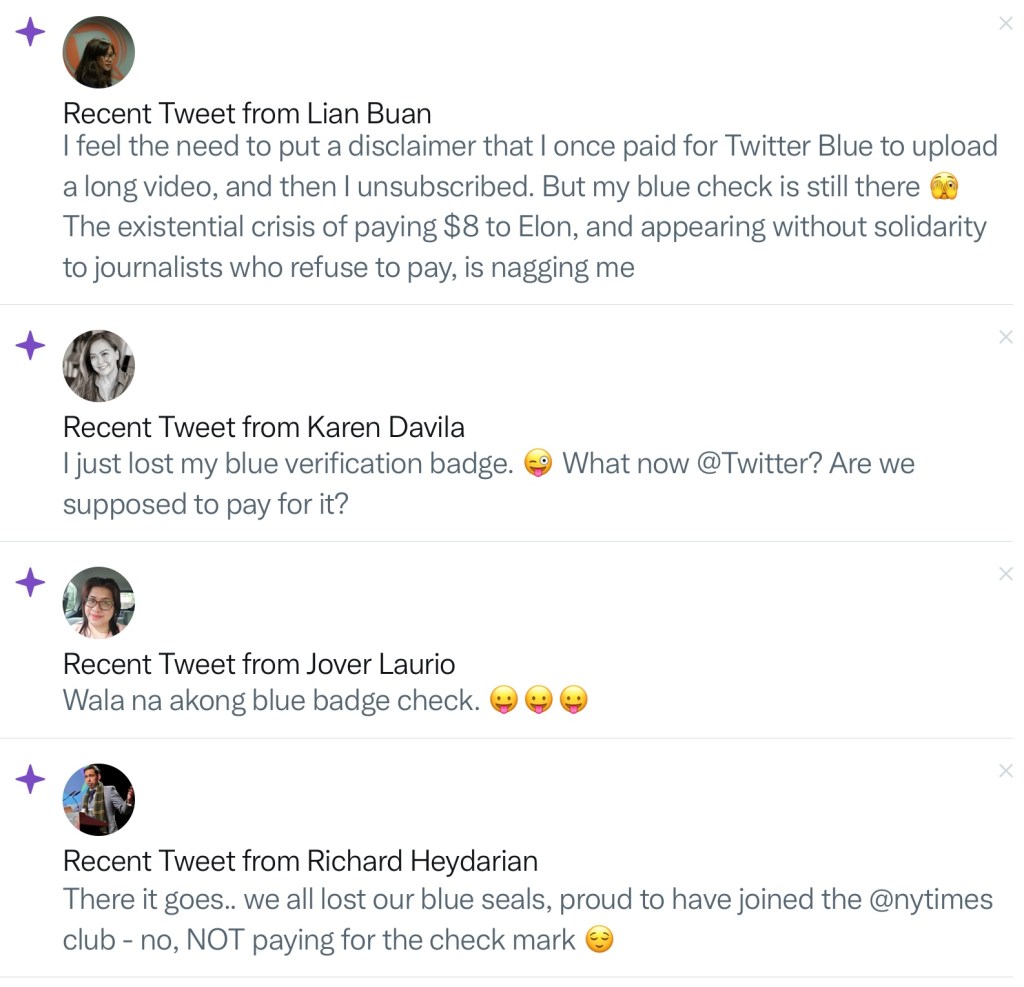This screenshot has height=987, width=1024.
Task: Click the purple sparkle icon beside Lian Buan
Action: tap(31, 32)
